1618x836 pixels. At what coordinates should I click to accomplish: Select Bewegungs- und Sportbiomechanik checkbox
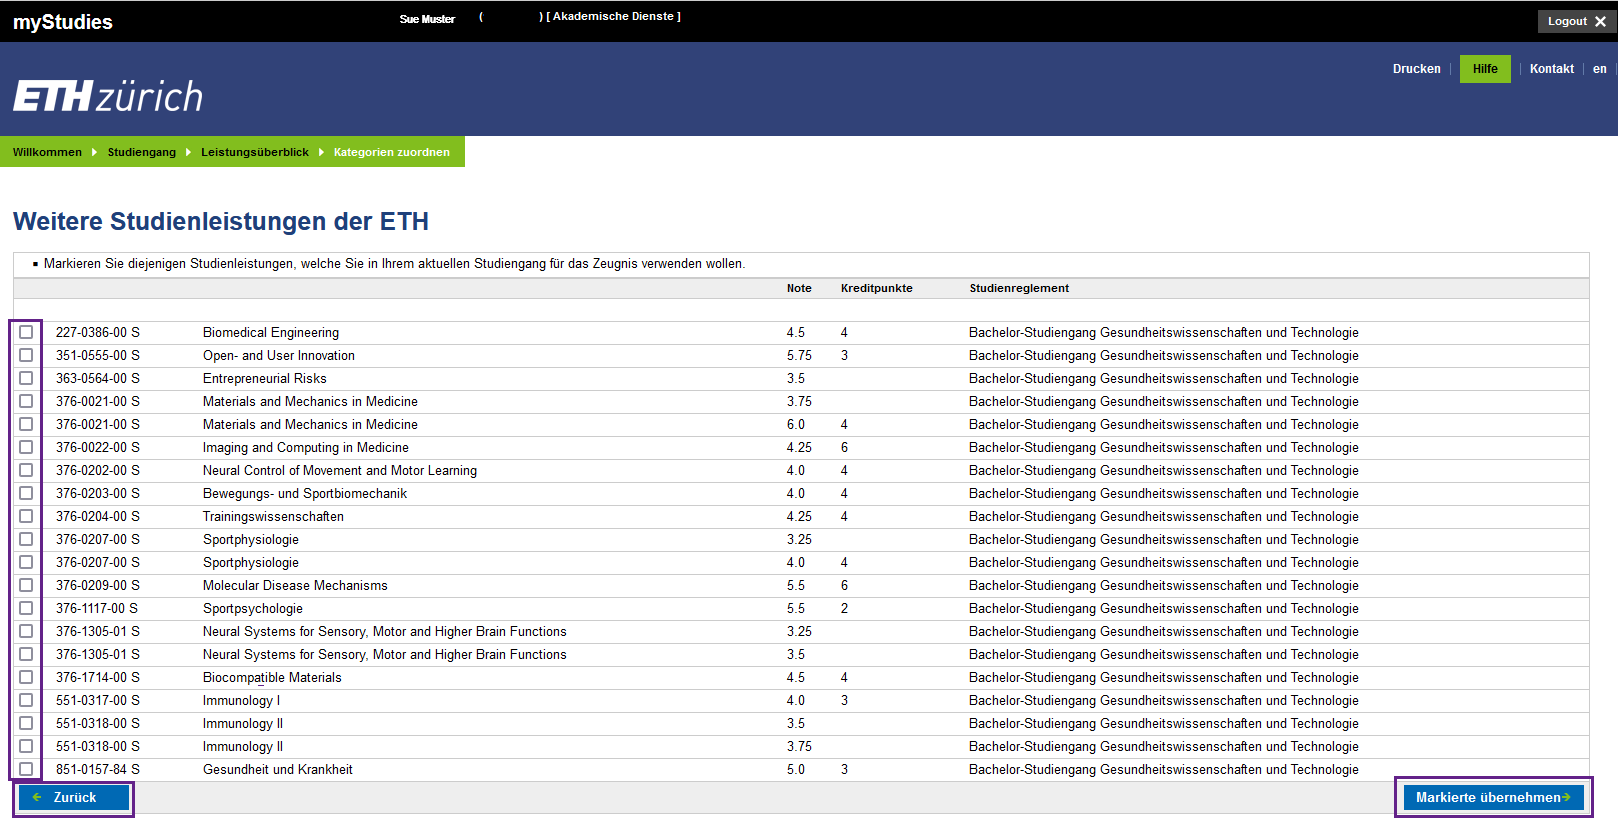pyautogui.click(x=26, y=493)
